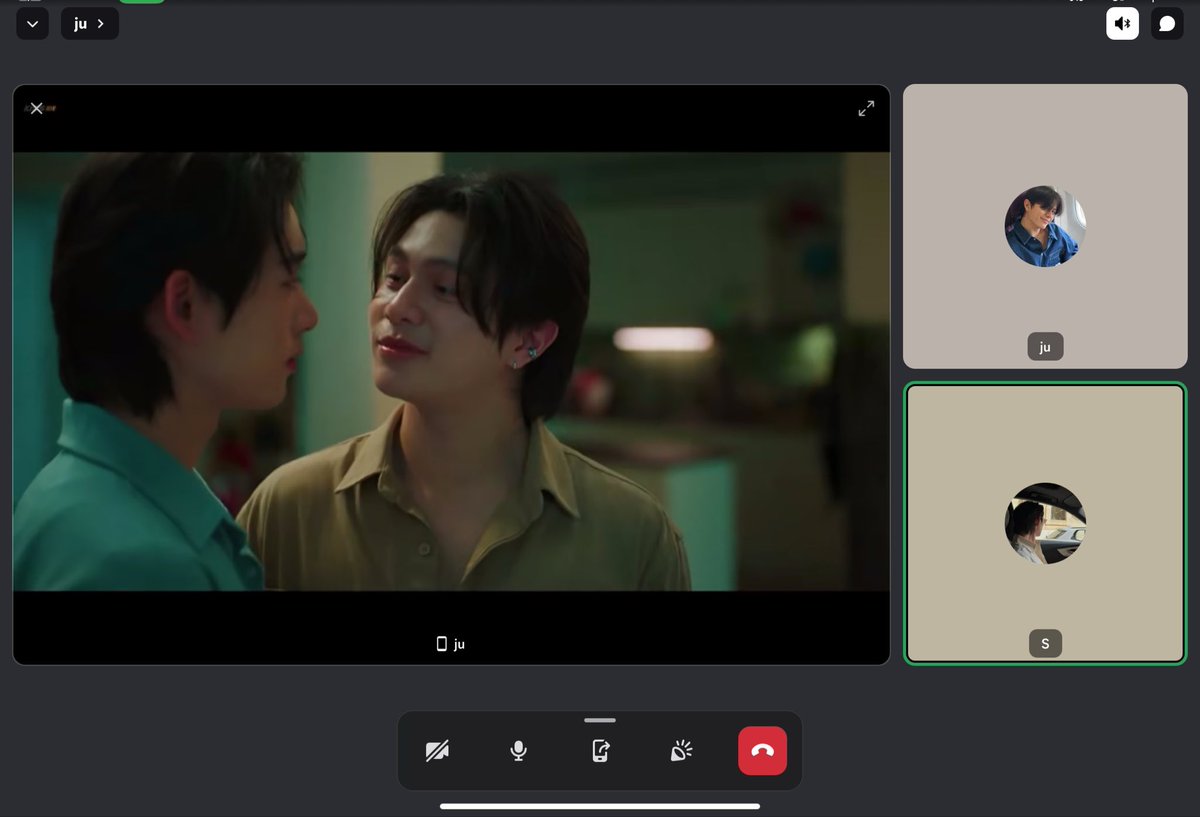1200x817 pixels.
Task: Hang up with the red call button
Action: (763, 751)
